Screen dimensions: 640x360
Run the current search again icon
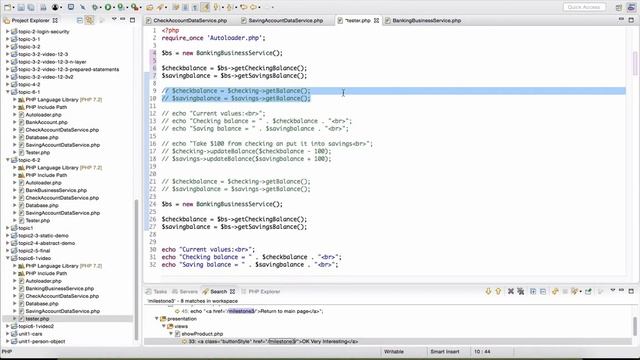(555, 291)
